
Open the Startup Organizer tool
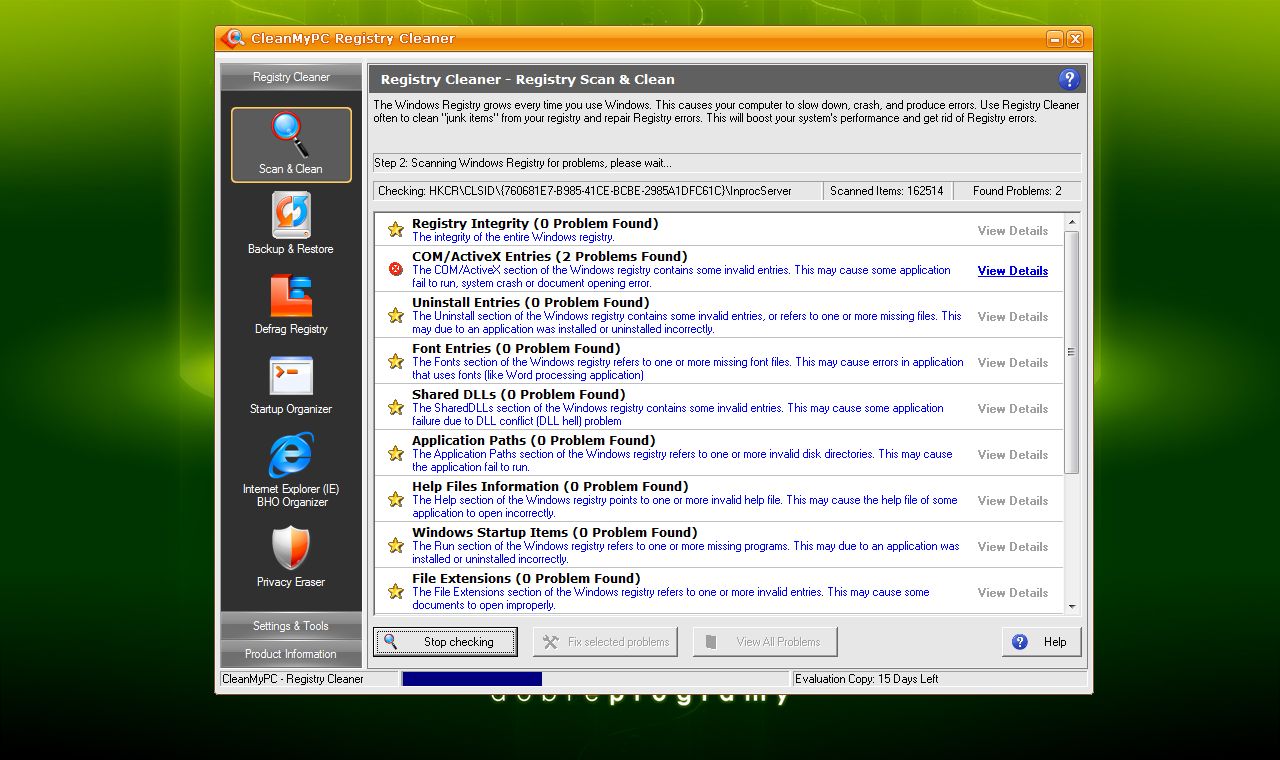[291, 385]
